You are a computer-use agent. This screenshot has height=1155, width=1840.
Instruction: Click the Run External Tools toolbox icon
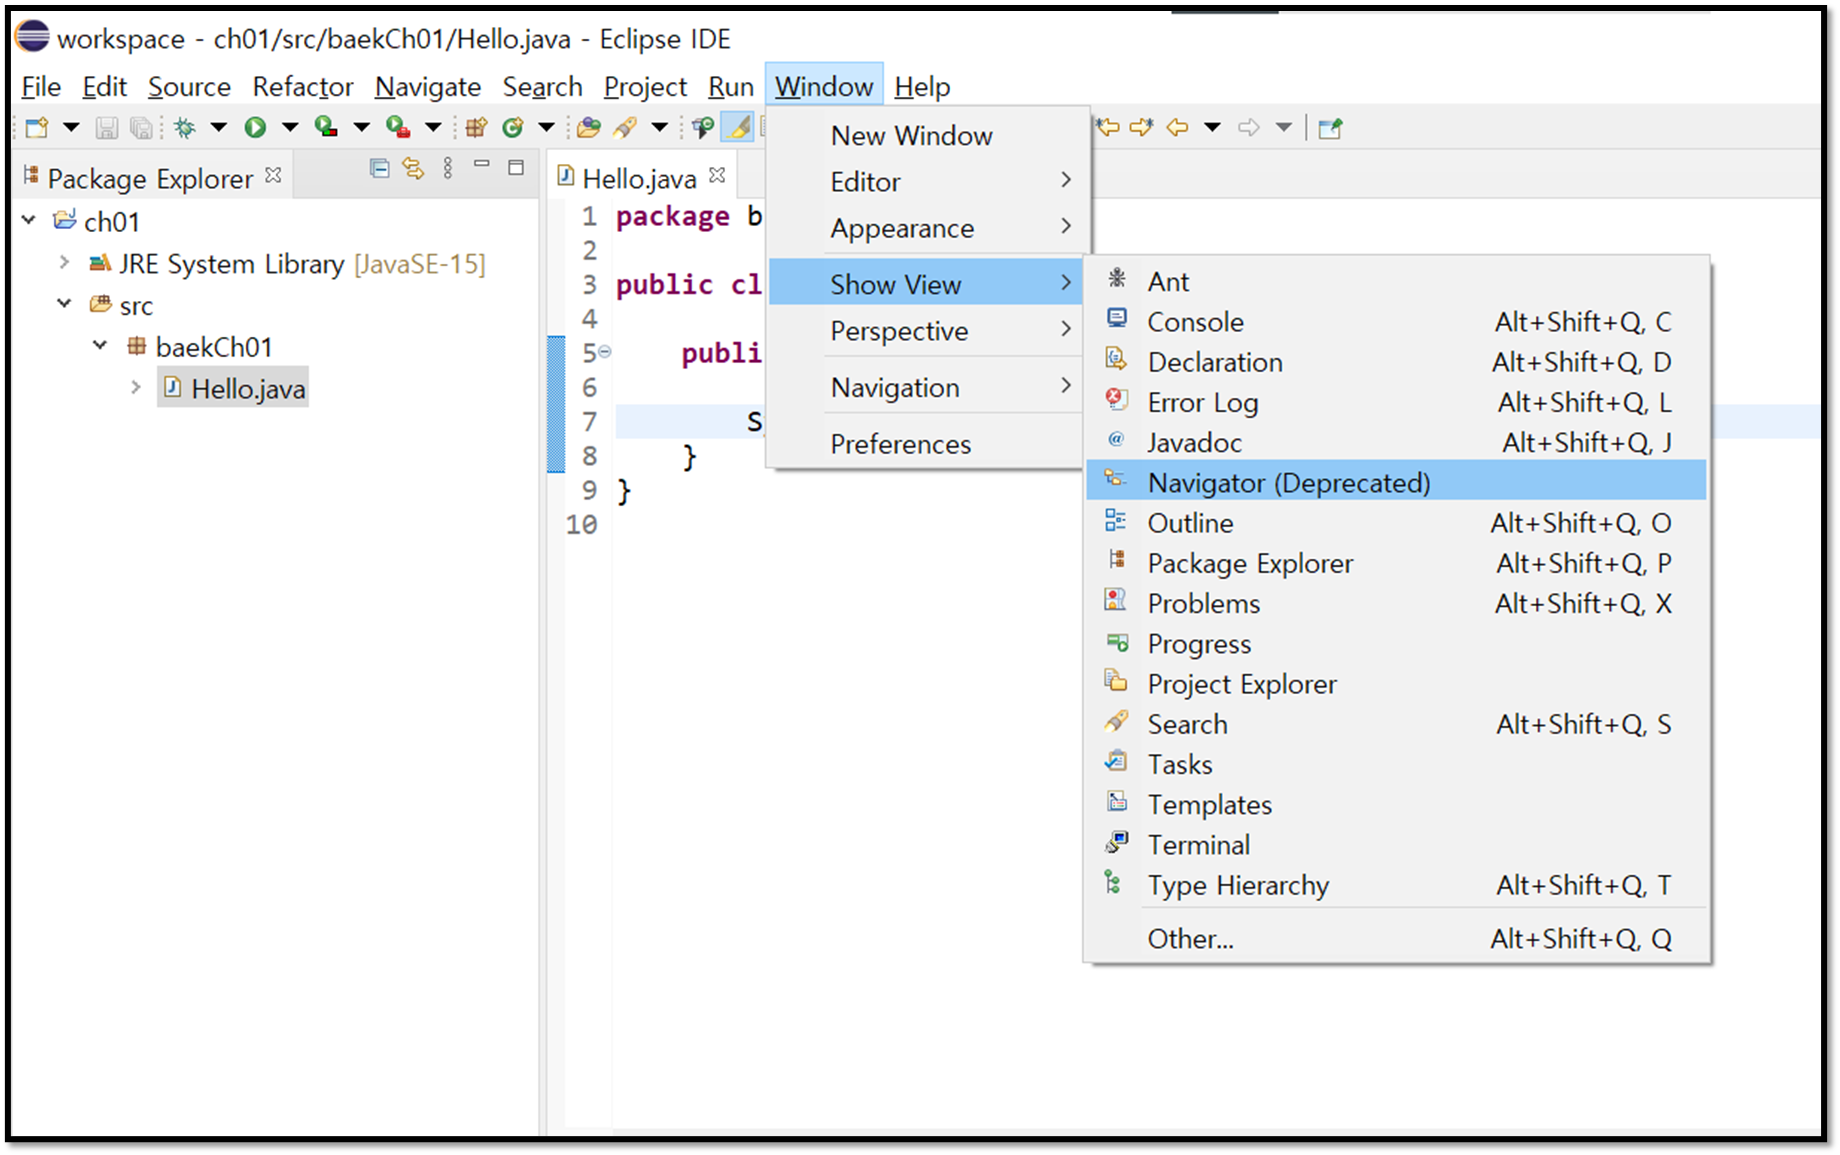tap(398, 127)
